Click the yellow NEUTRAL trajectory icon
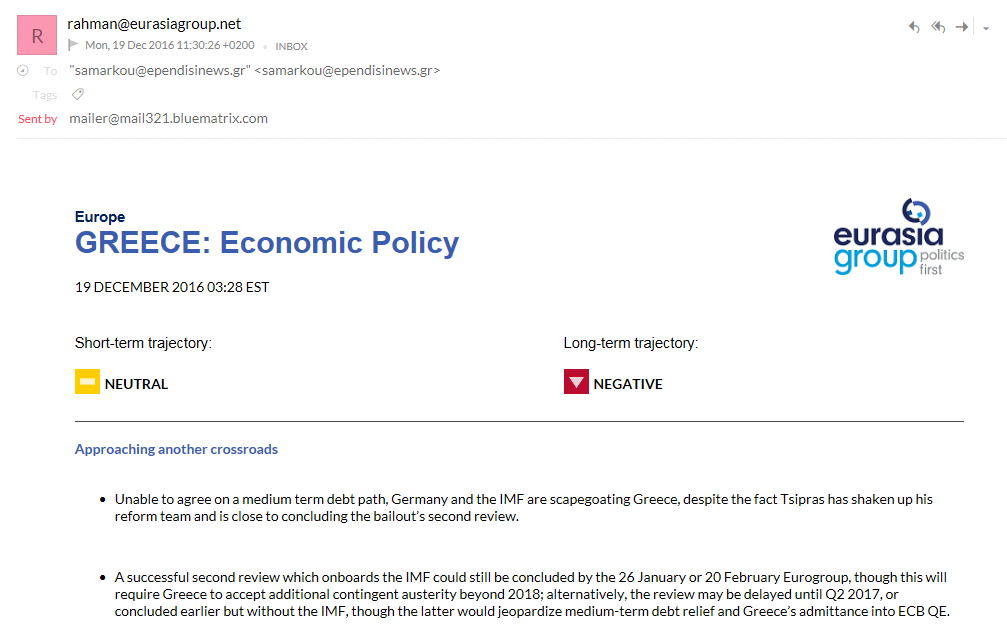1007x638 pixels. pos(87,382)
